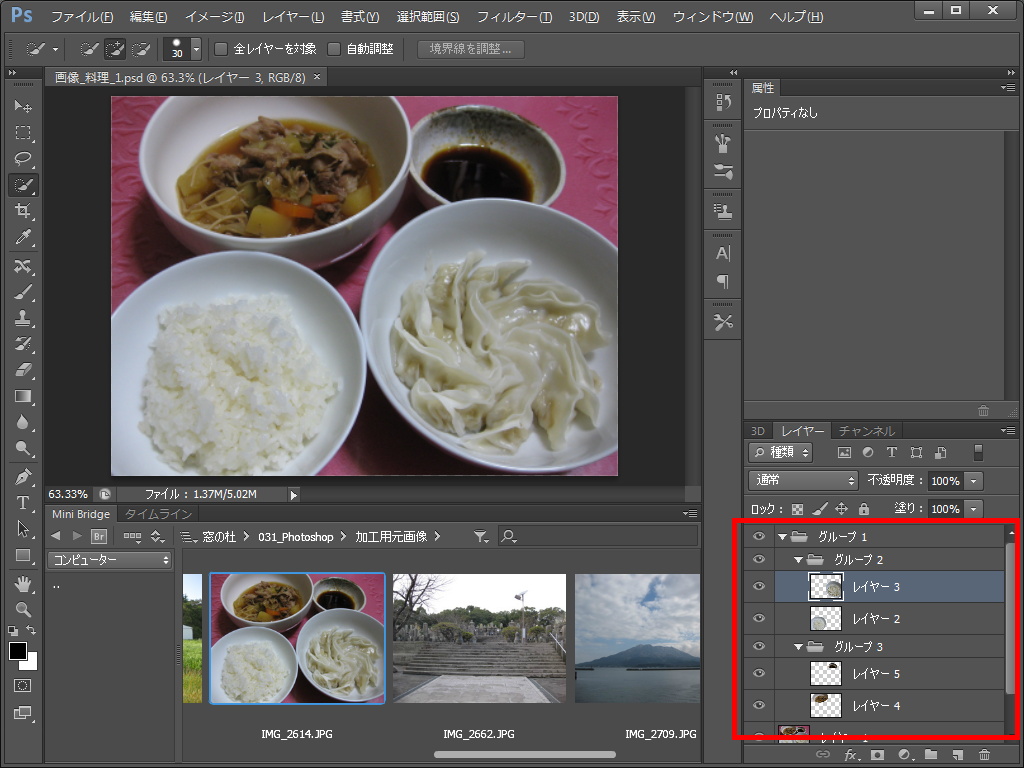Open the イメージ menu
The image size is (1024, 768).
pyautogui.click(x=214, y=17)
